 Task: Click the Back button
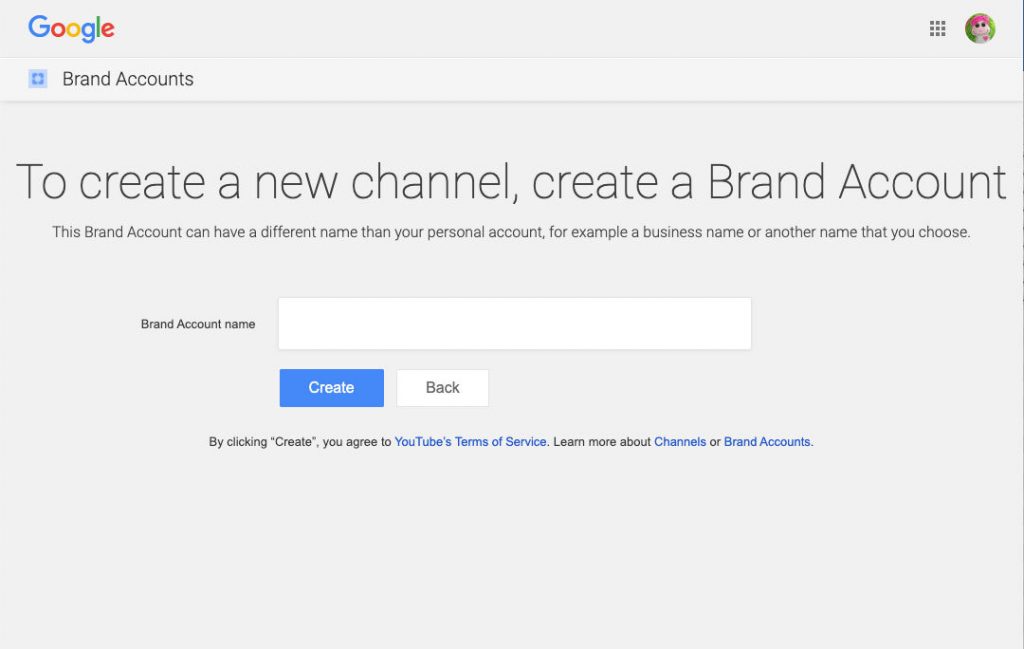click(443, 388)
